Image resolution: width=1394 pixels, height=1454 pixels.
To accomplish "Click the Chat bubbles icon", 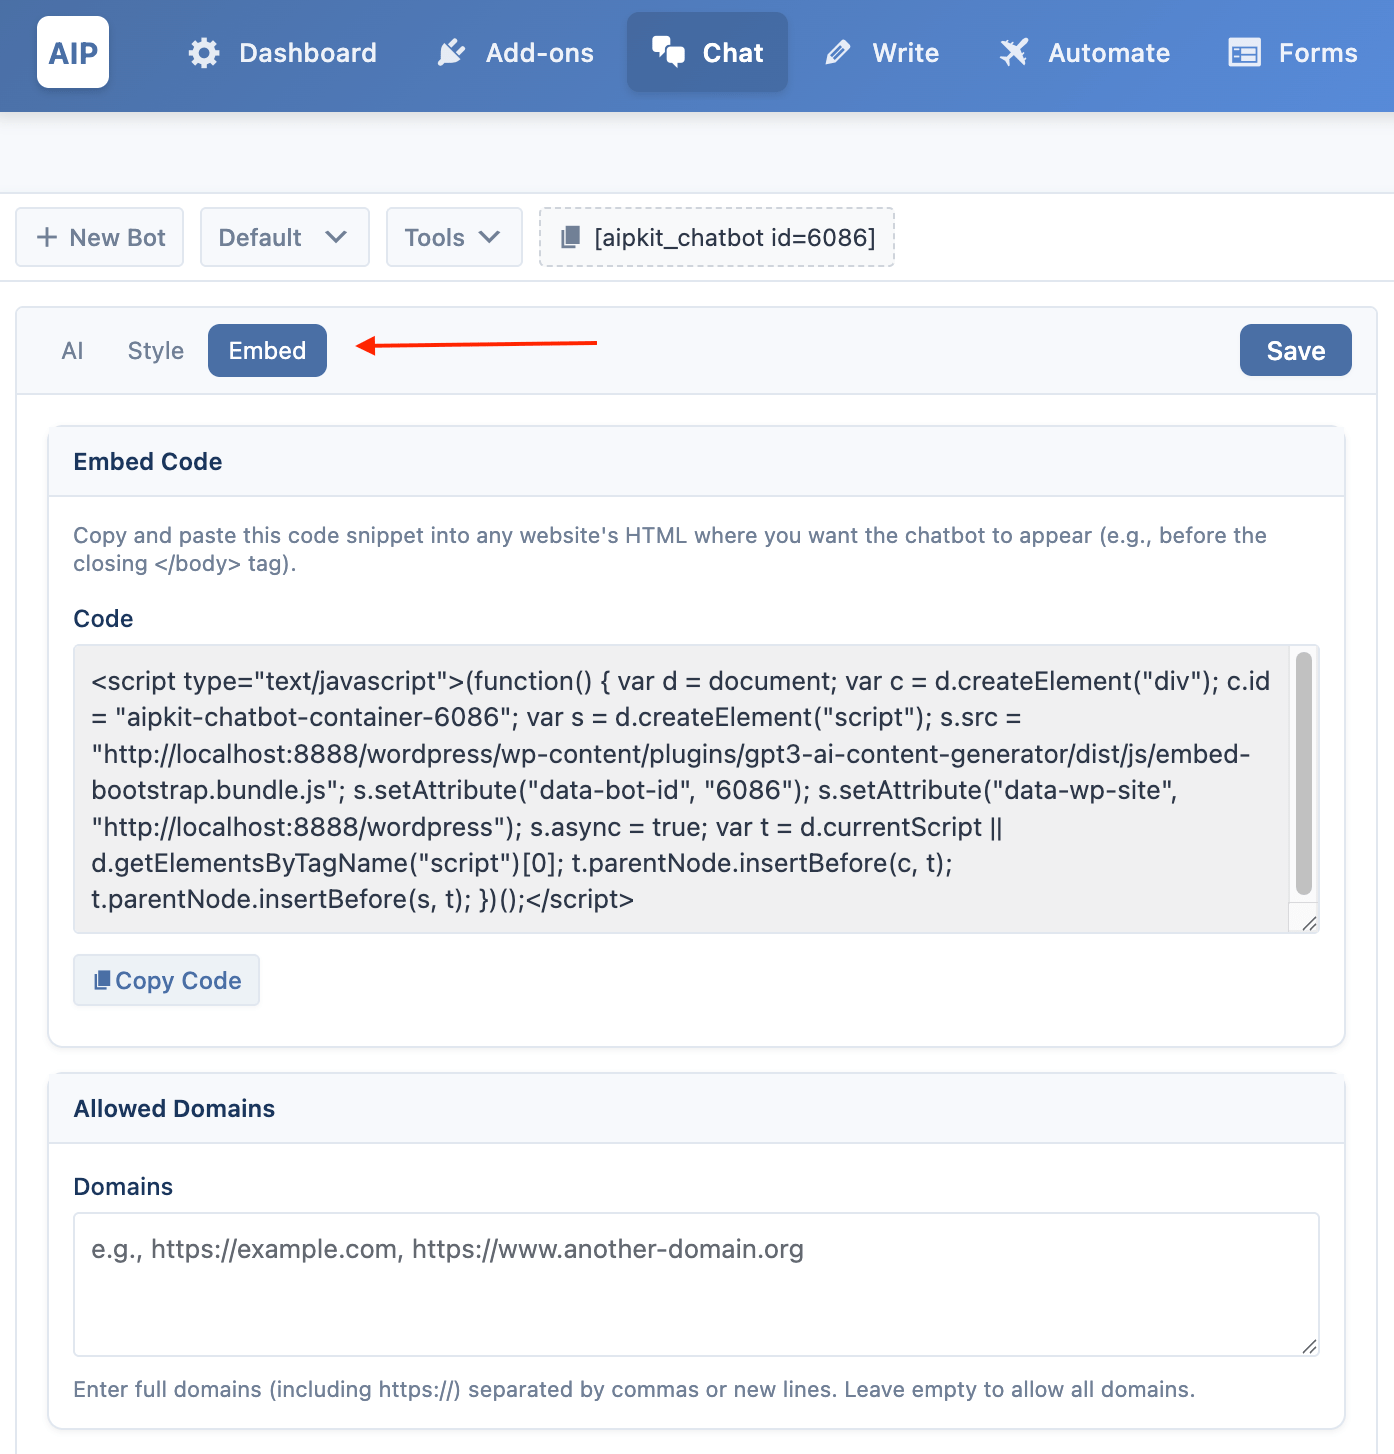I will pyautogui.click(x=668, y=51).
